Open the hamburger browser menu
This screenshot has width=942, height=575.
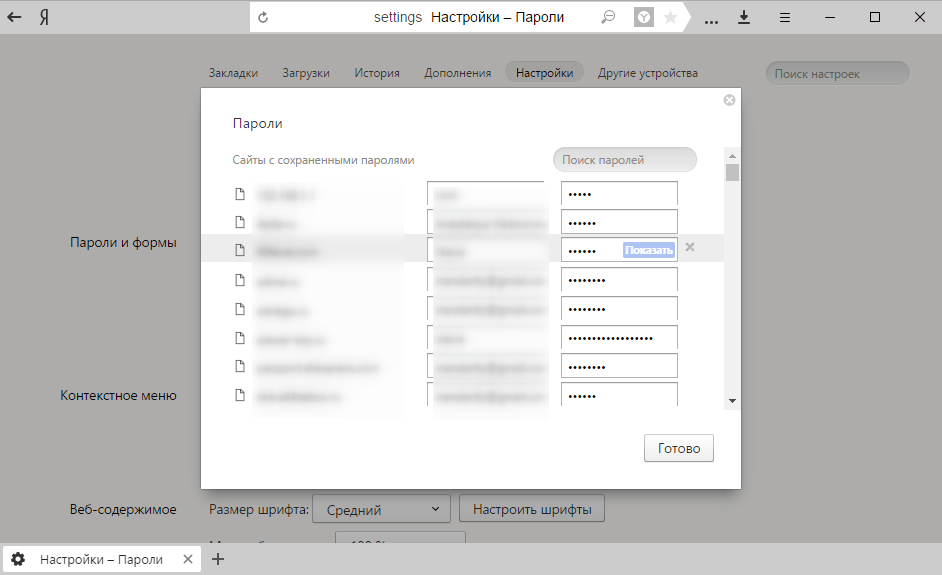[785, 17]
